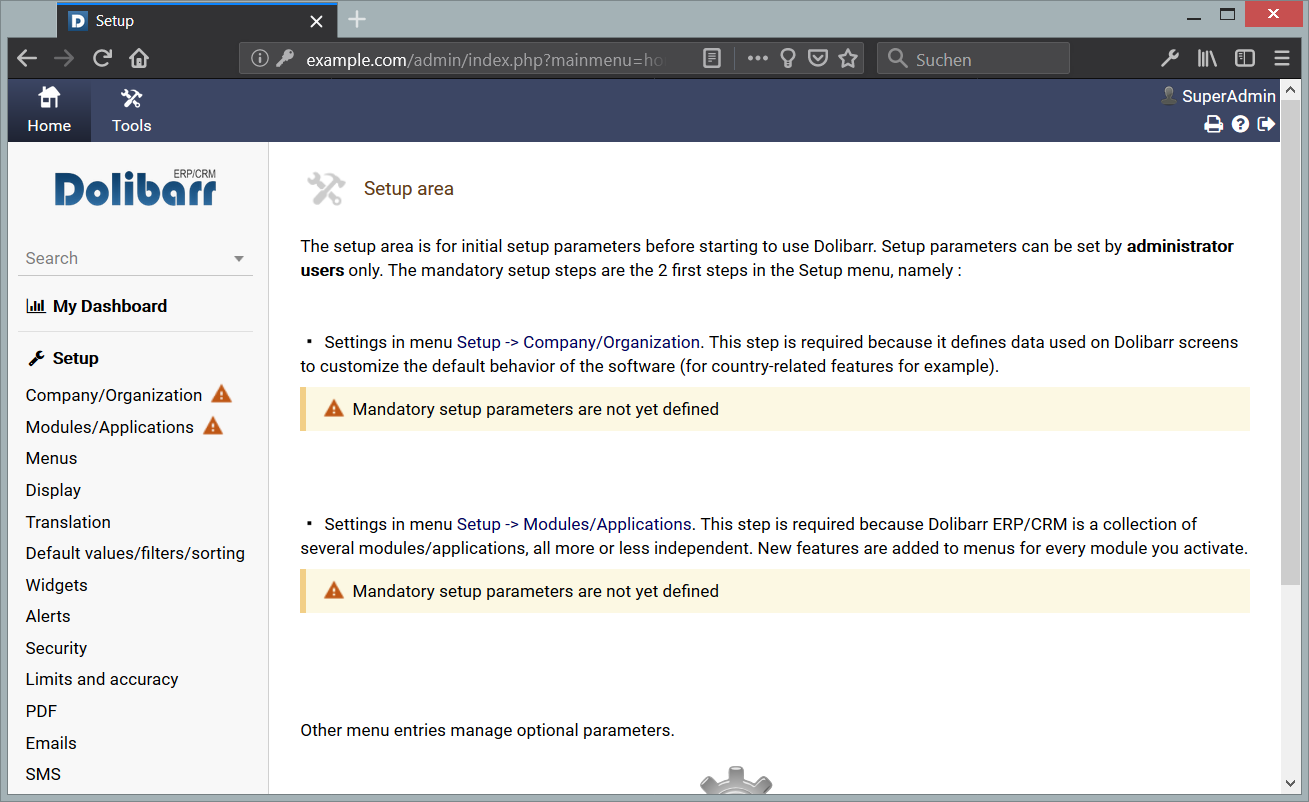
Task: Open the online help question mark icon
Action: [1240, 124]
